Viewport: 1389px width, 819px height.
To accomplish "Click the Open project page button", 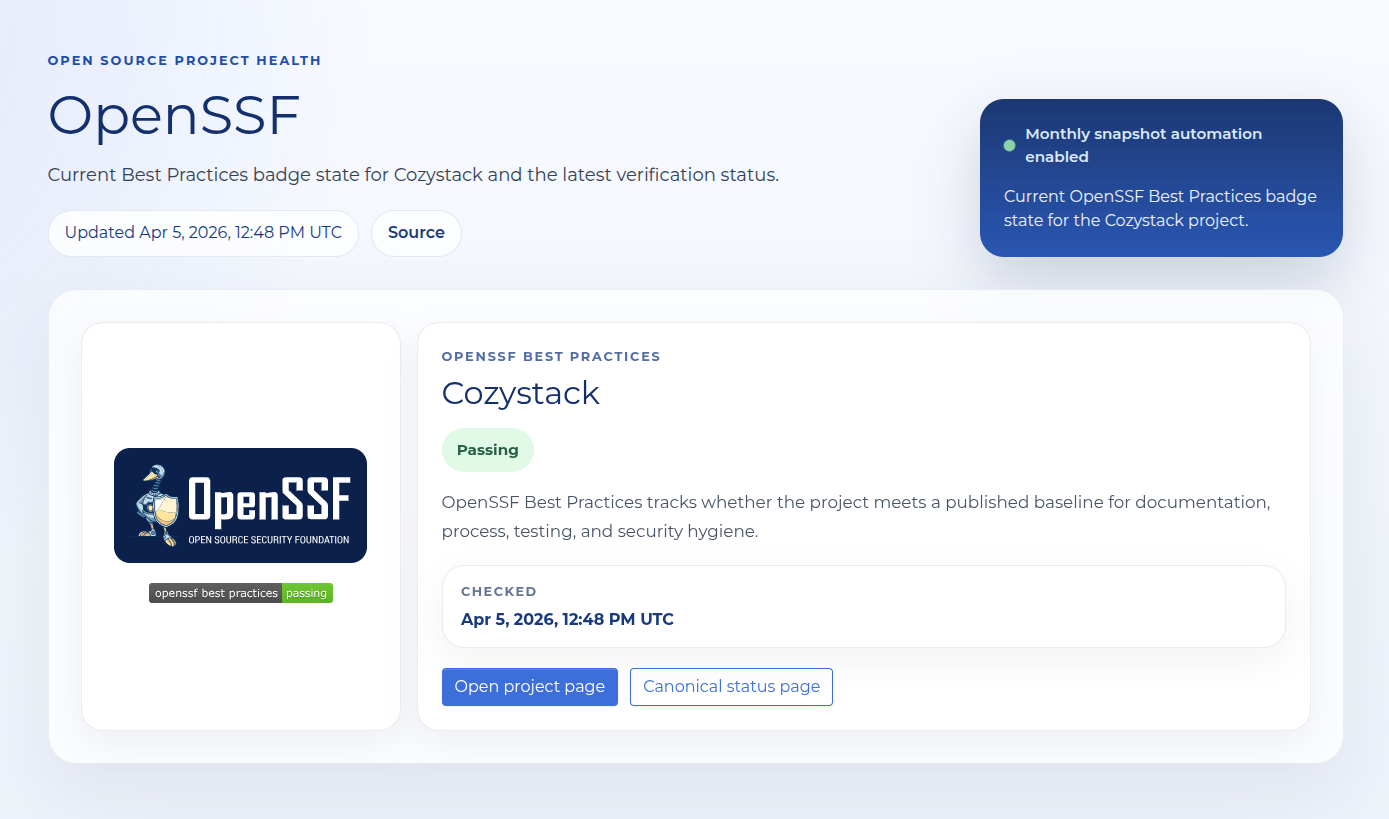I will pyautogui.click(x=529, y=687).
